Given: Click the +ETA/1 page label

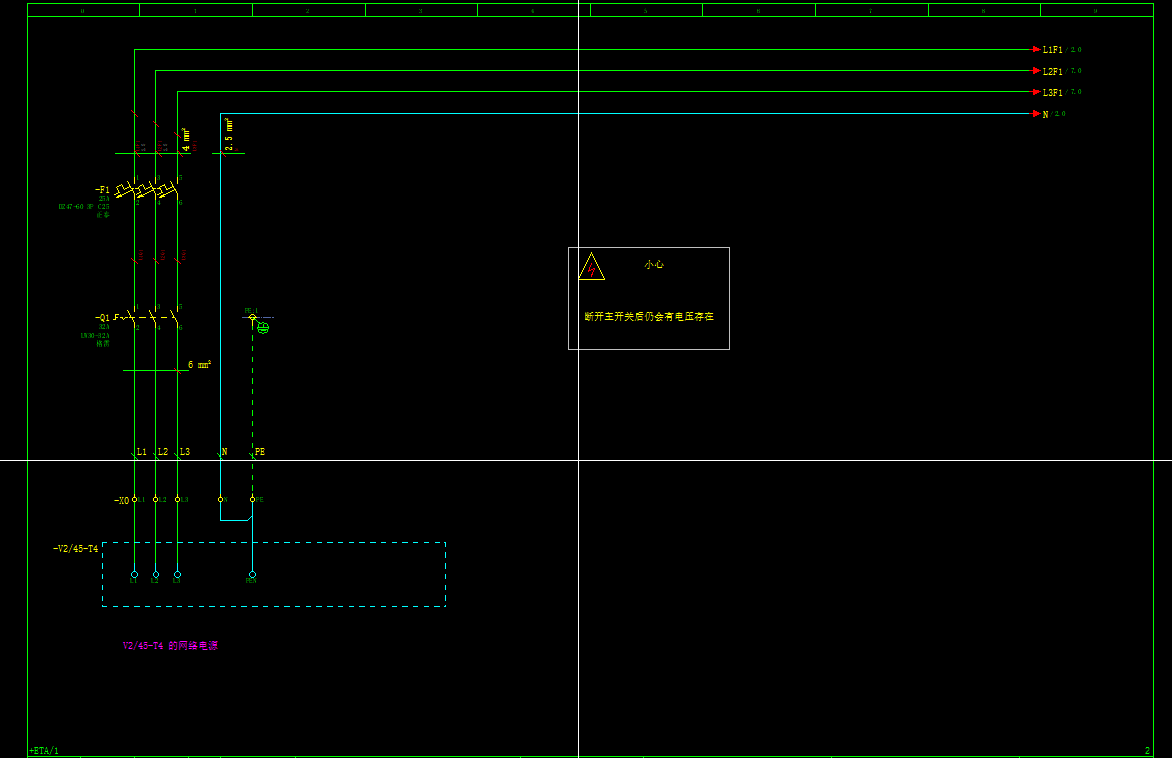Looking at the screenshot, I should click(44, 750).
